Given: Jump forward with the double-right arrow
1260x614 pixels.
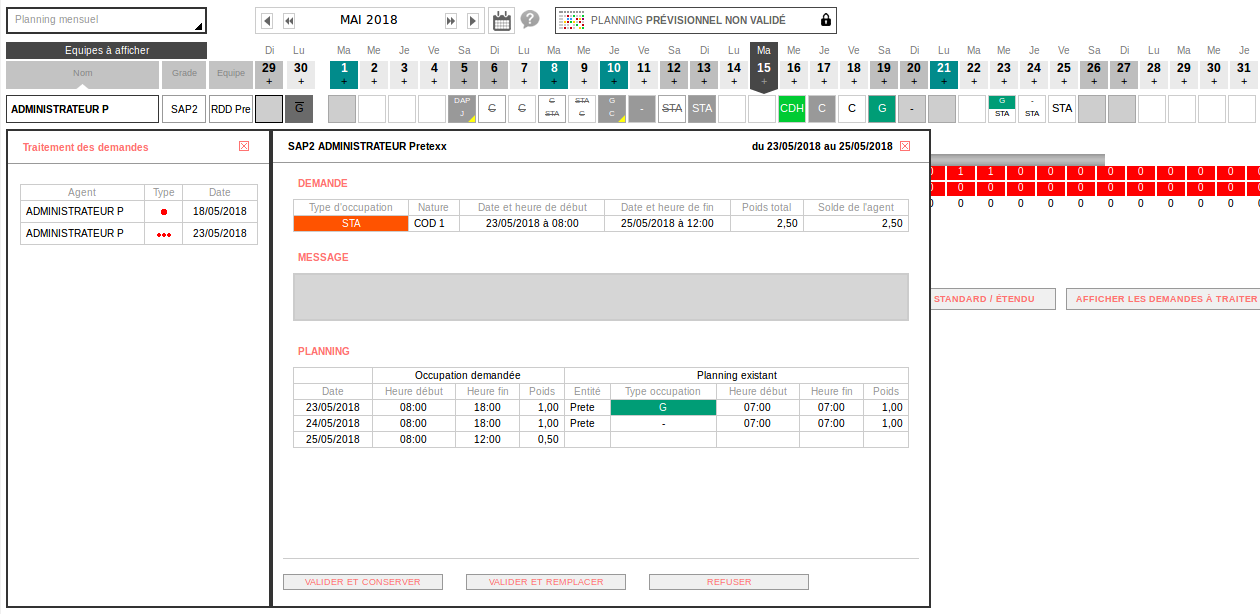Looking at the screenshot, I should click(x=451, y=20).
